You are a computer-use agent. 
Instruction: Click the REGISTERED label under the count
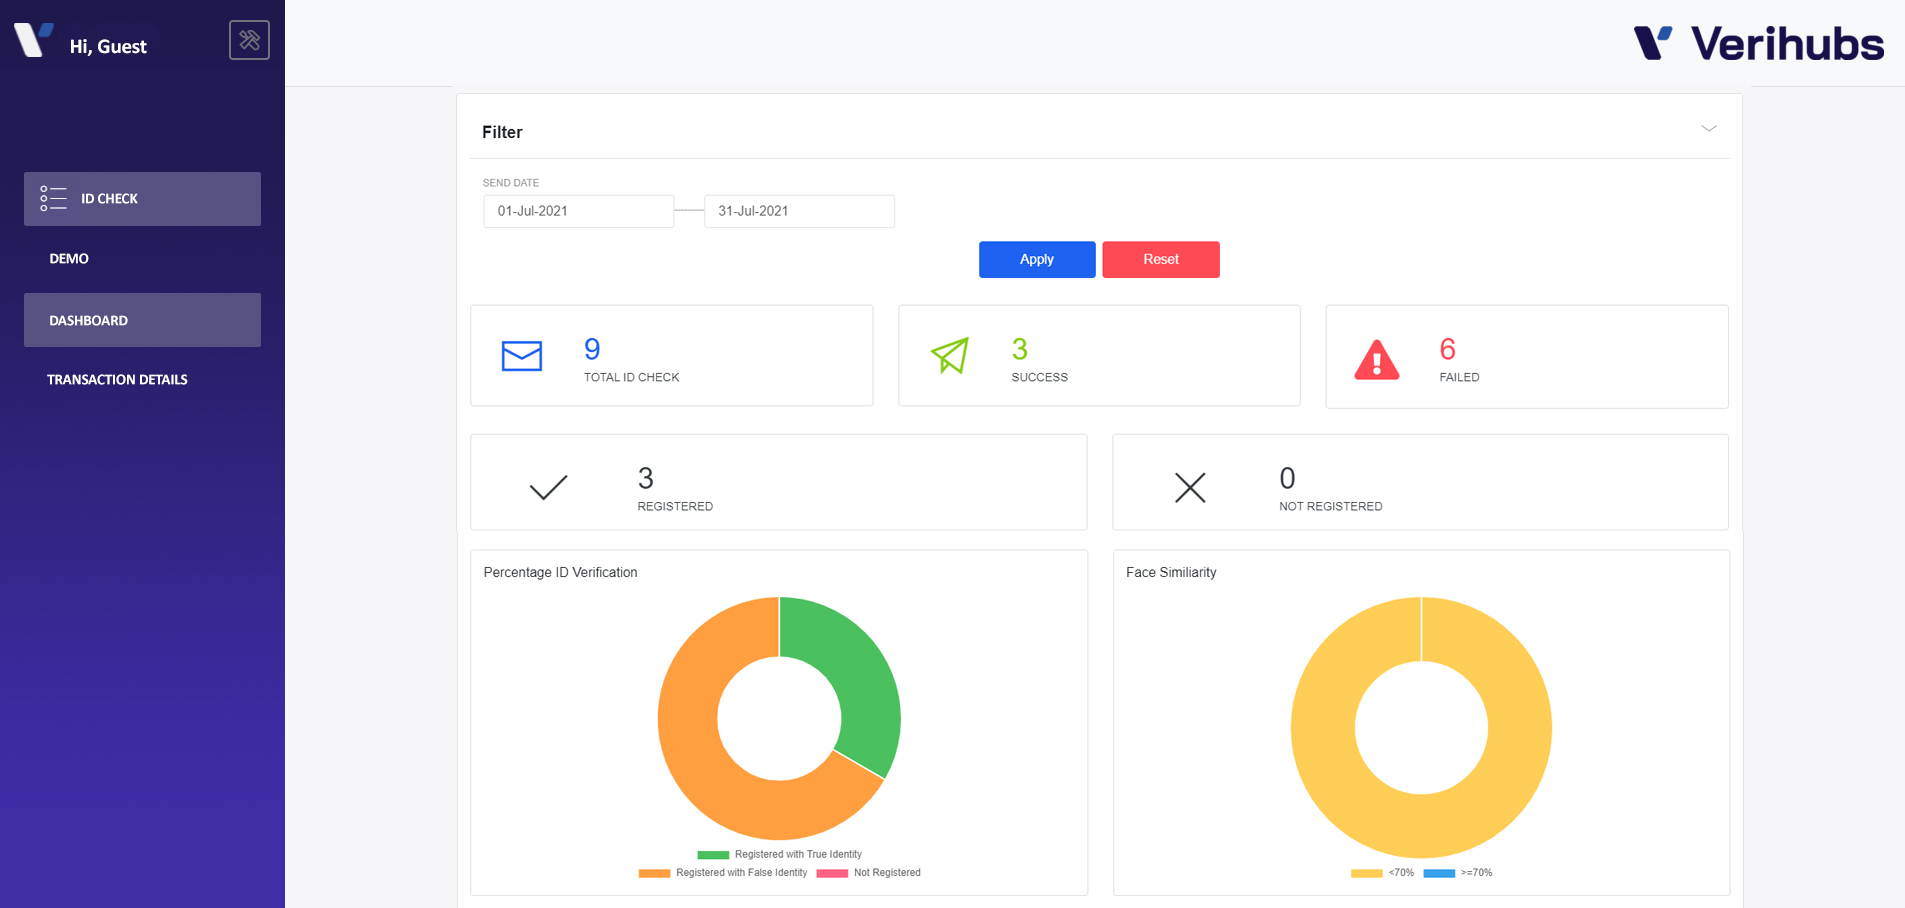(x=675, y=506)
